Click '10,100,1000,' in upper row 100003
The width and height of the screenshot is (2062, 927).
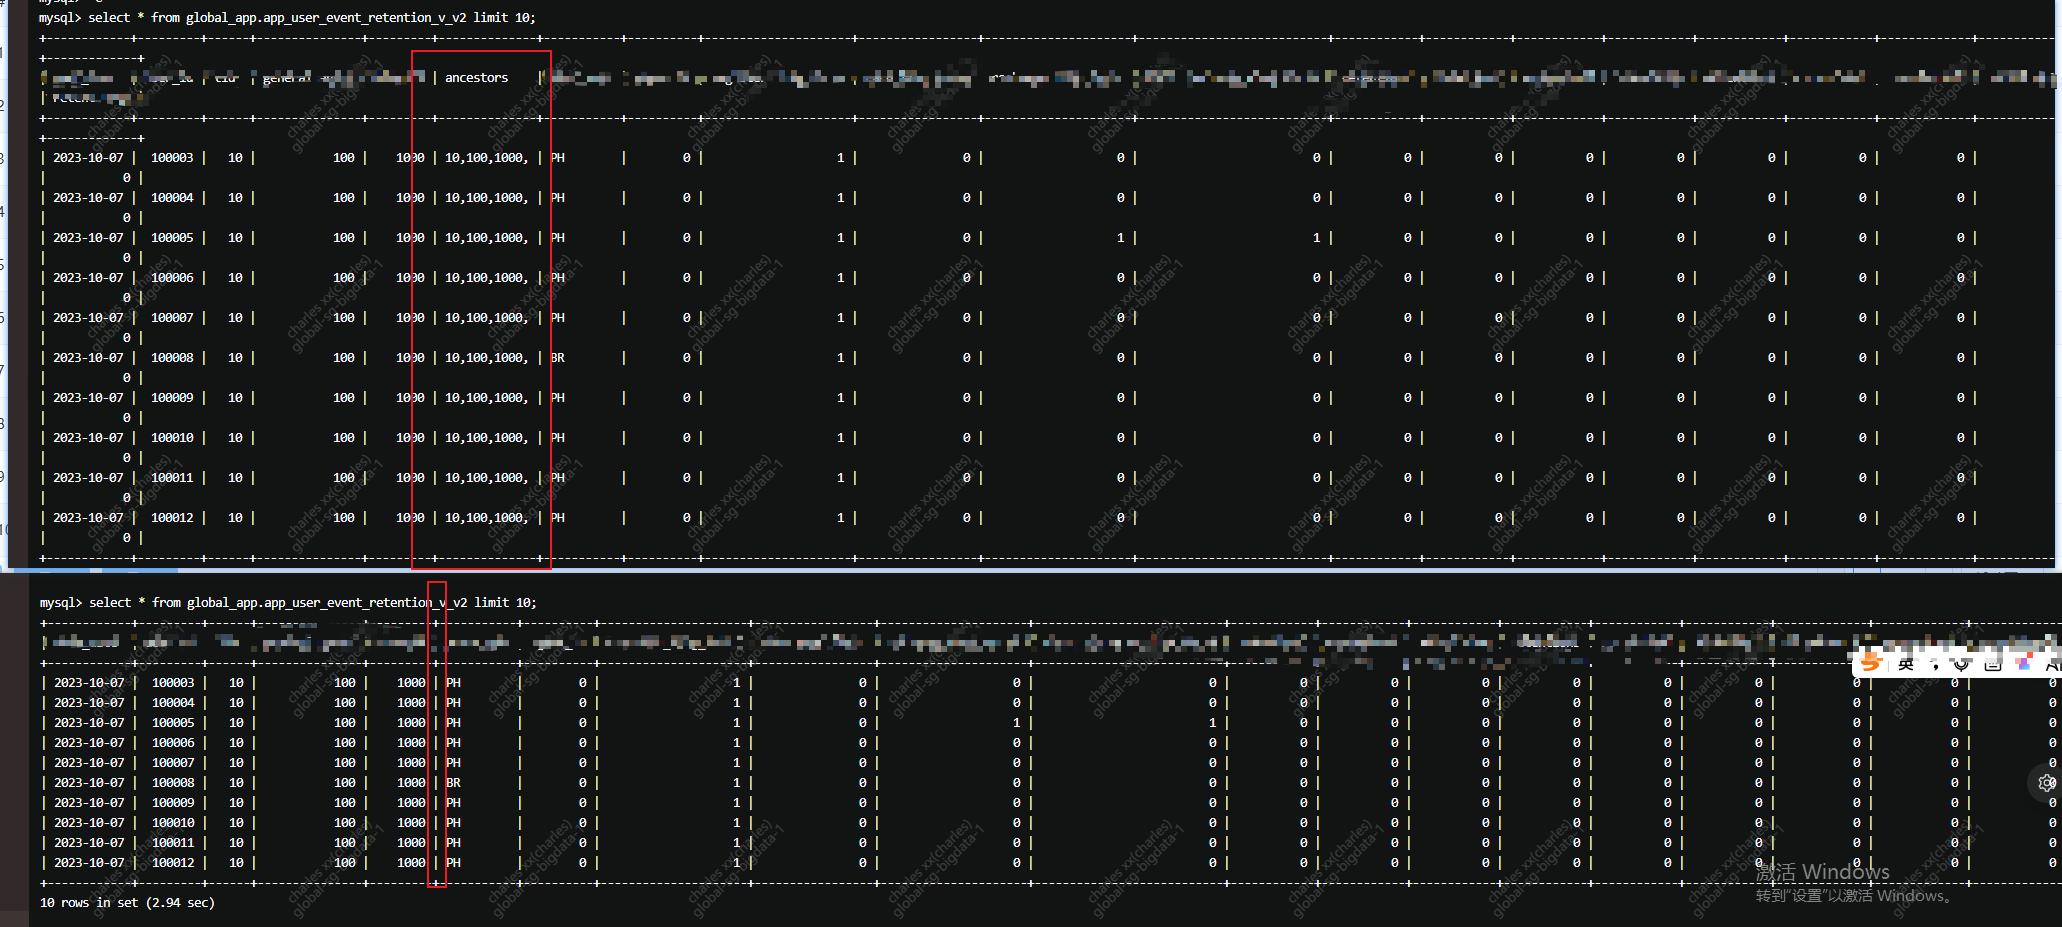point(486,157)
